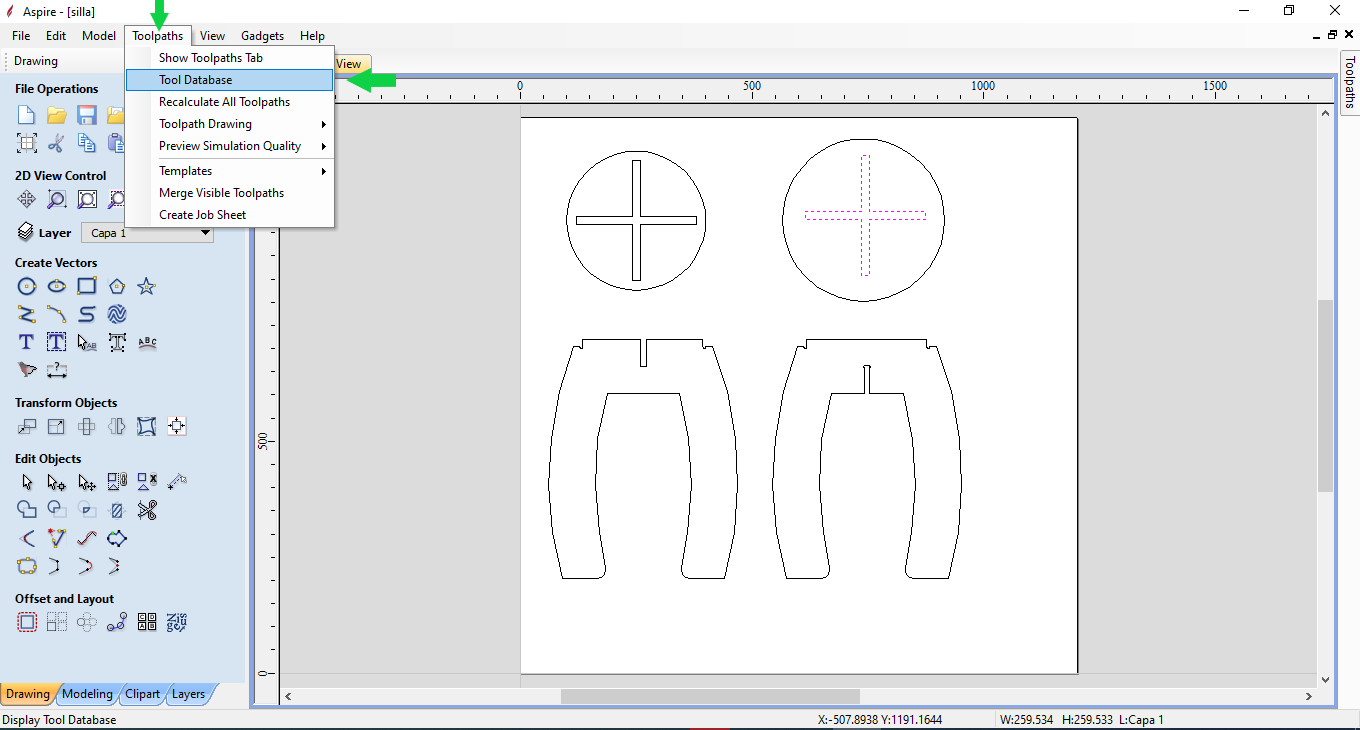This screenshot has width=1360, height=730.
Task: Click the 'L:Capa 1' status bar text
Action: (x=1141, y=720)
